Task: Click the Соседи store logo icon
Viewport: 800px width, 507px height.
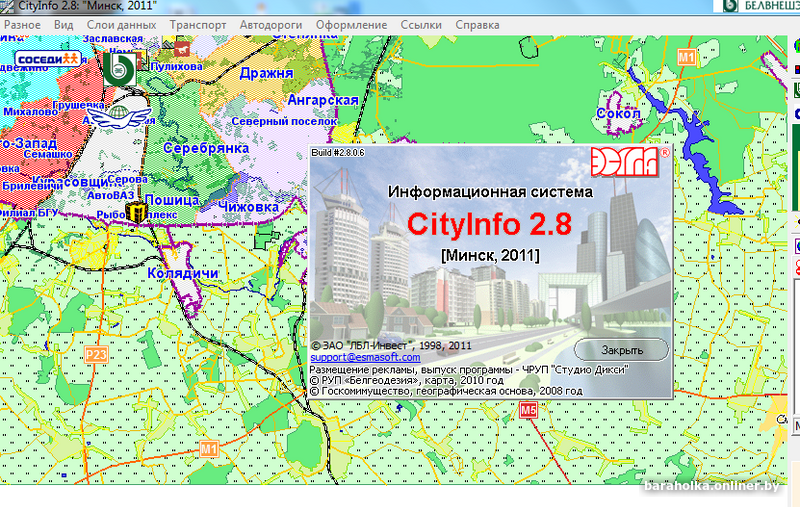Action: coord(47,59)
